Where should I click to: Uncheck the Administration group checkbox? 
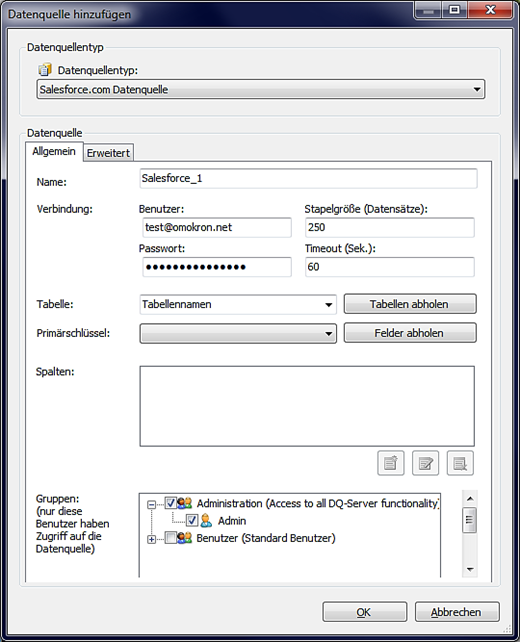(x=171, y=503)
